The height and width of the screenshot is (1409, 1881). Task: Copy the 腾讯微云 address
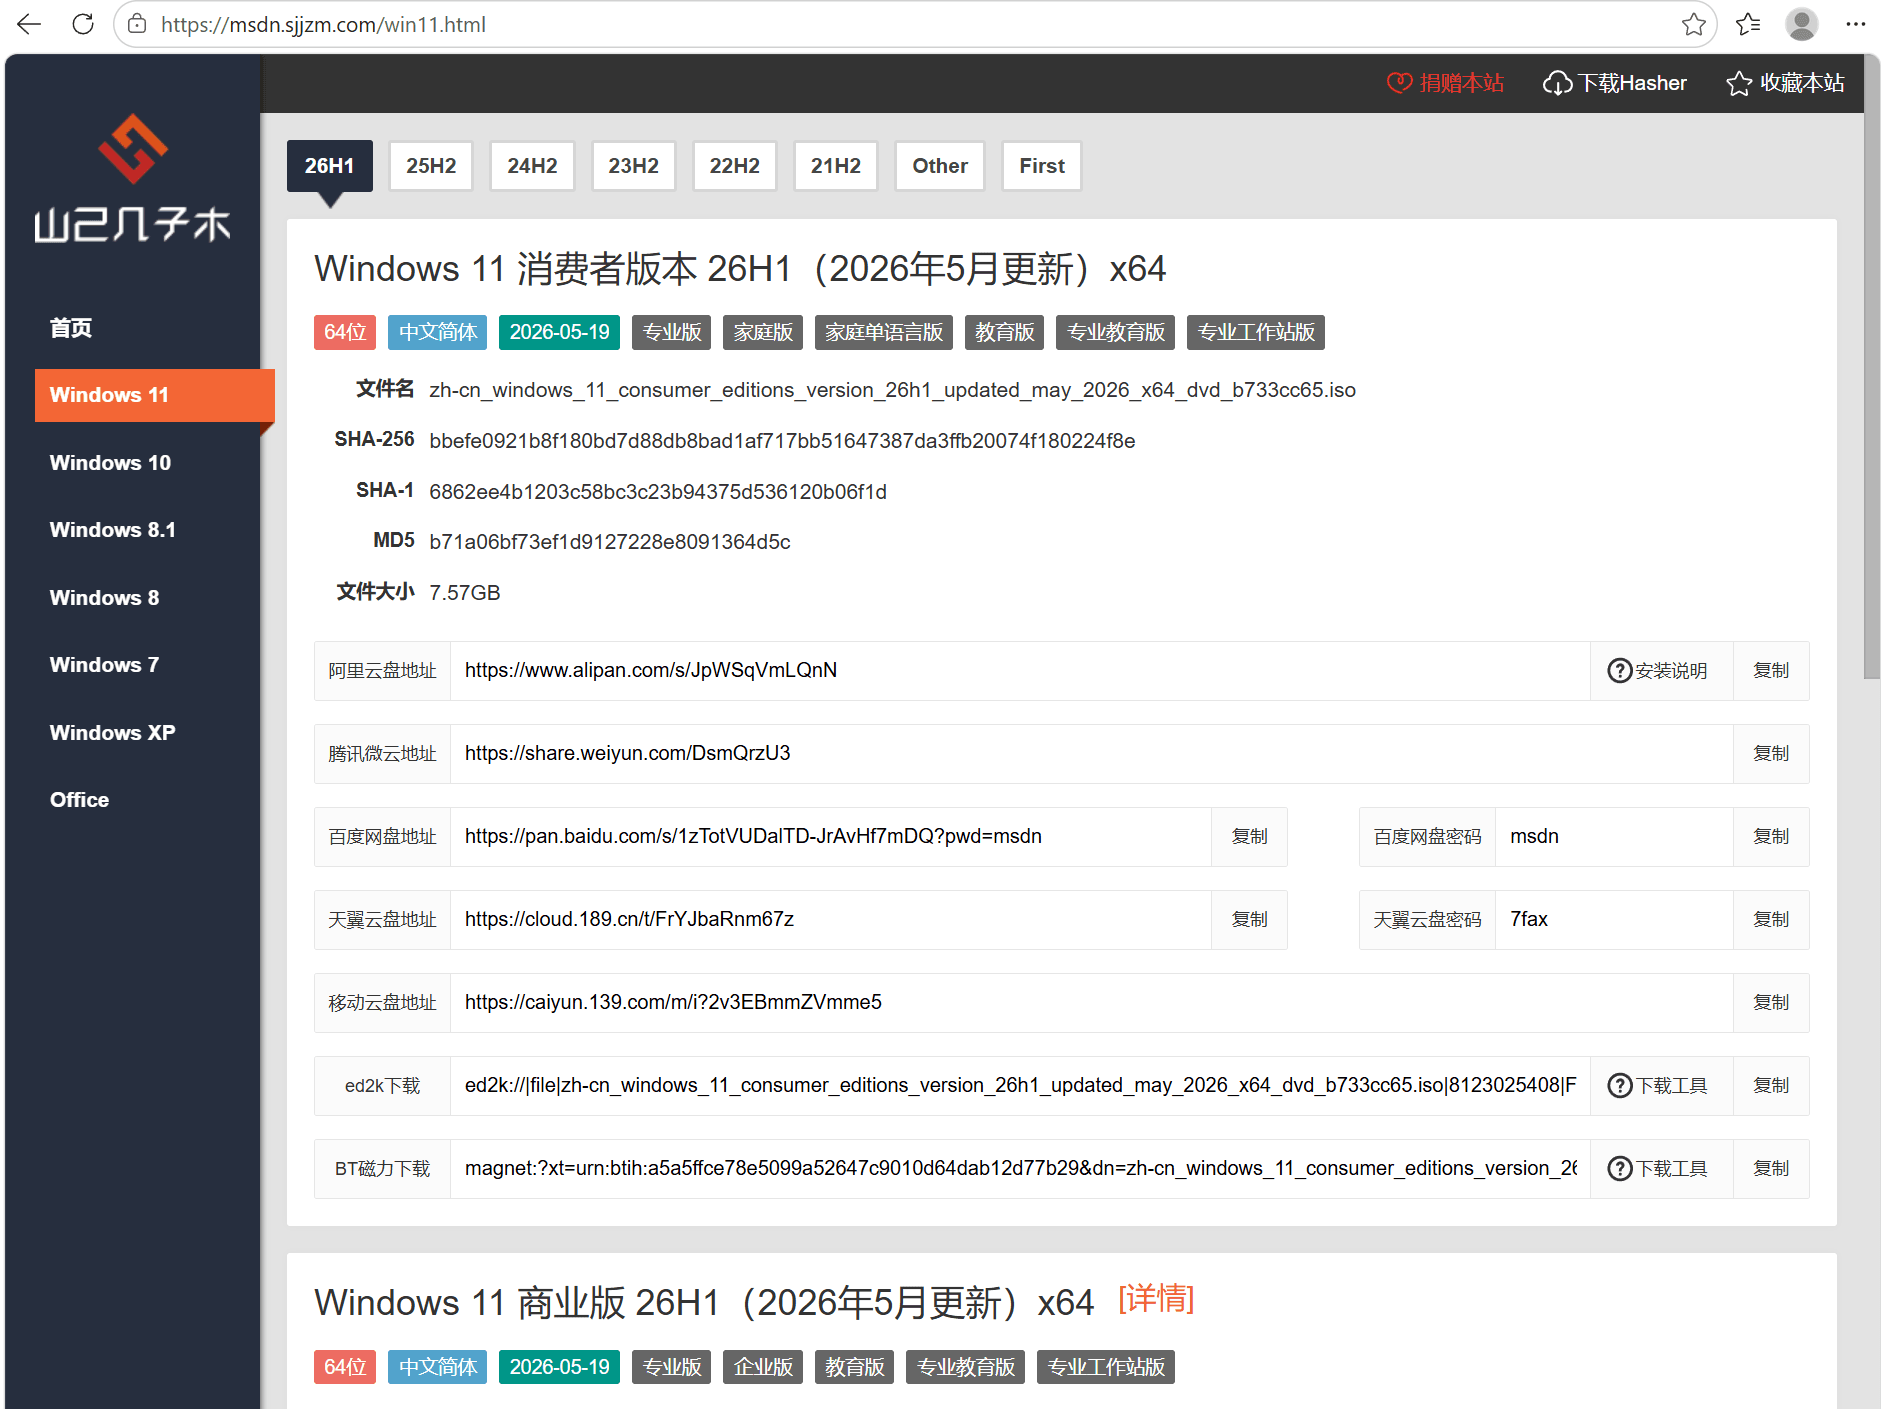point(1771,754)
